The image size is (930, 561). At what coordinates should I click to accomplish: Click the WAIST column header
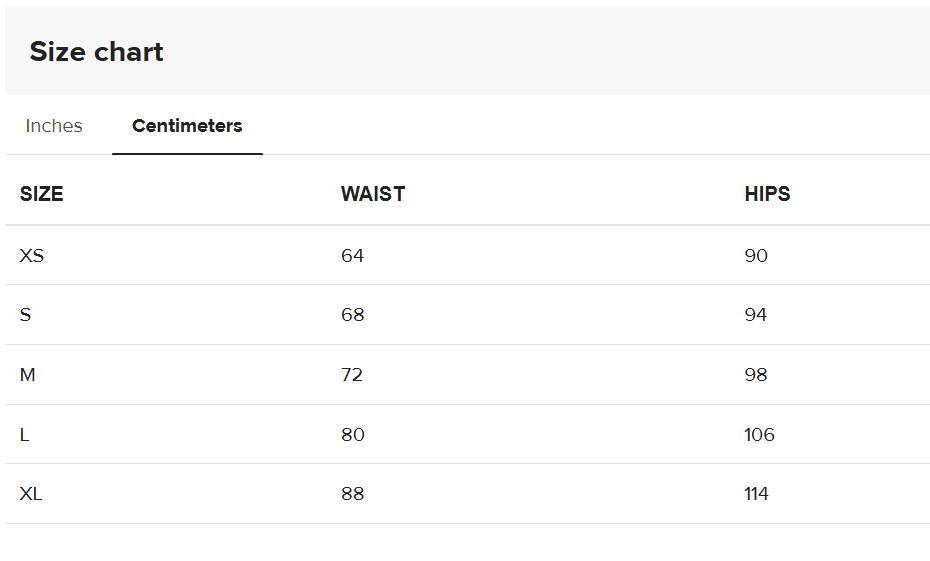pyautogui.click(x=373, y=194)
